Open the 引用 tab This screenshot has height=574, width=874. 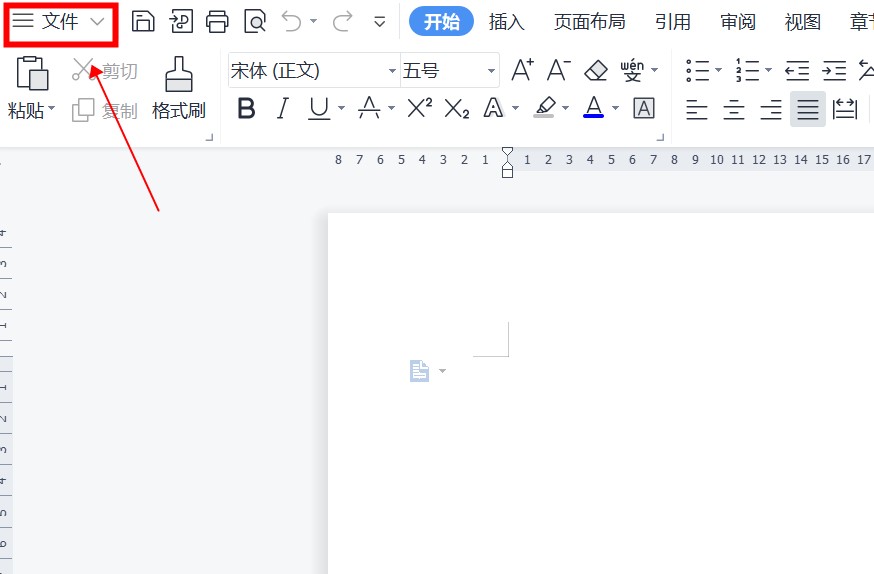(673, 22)
